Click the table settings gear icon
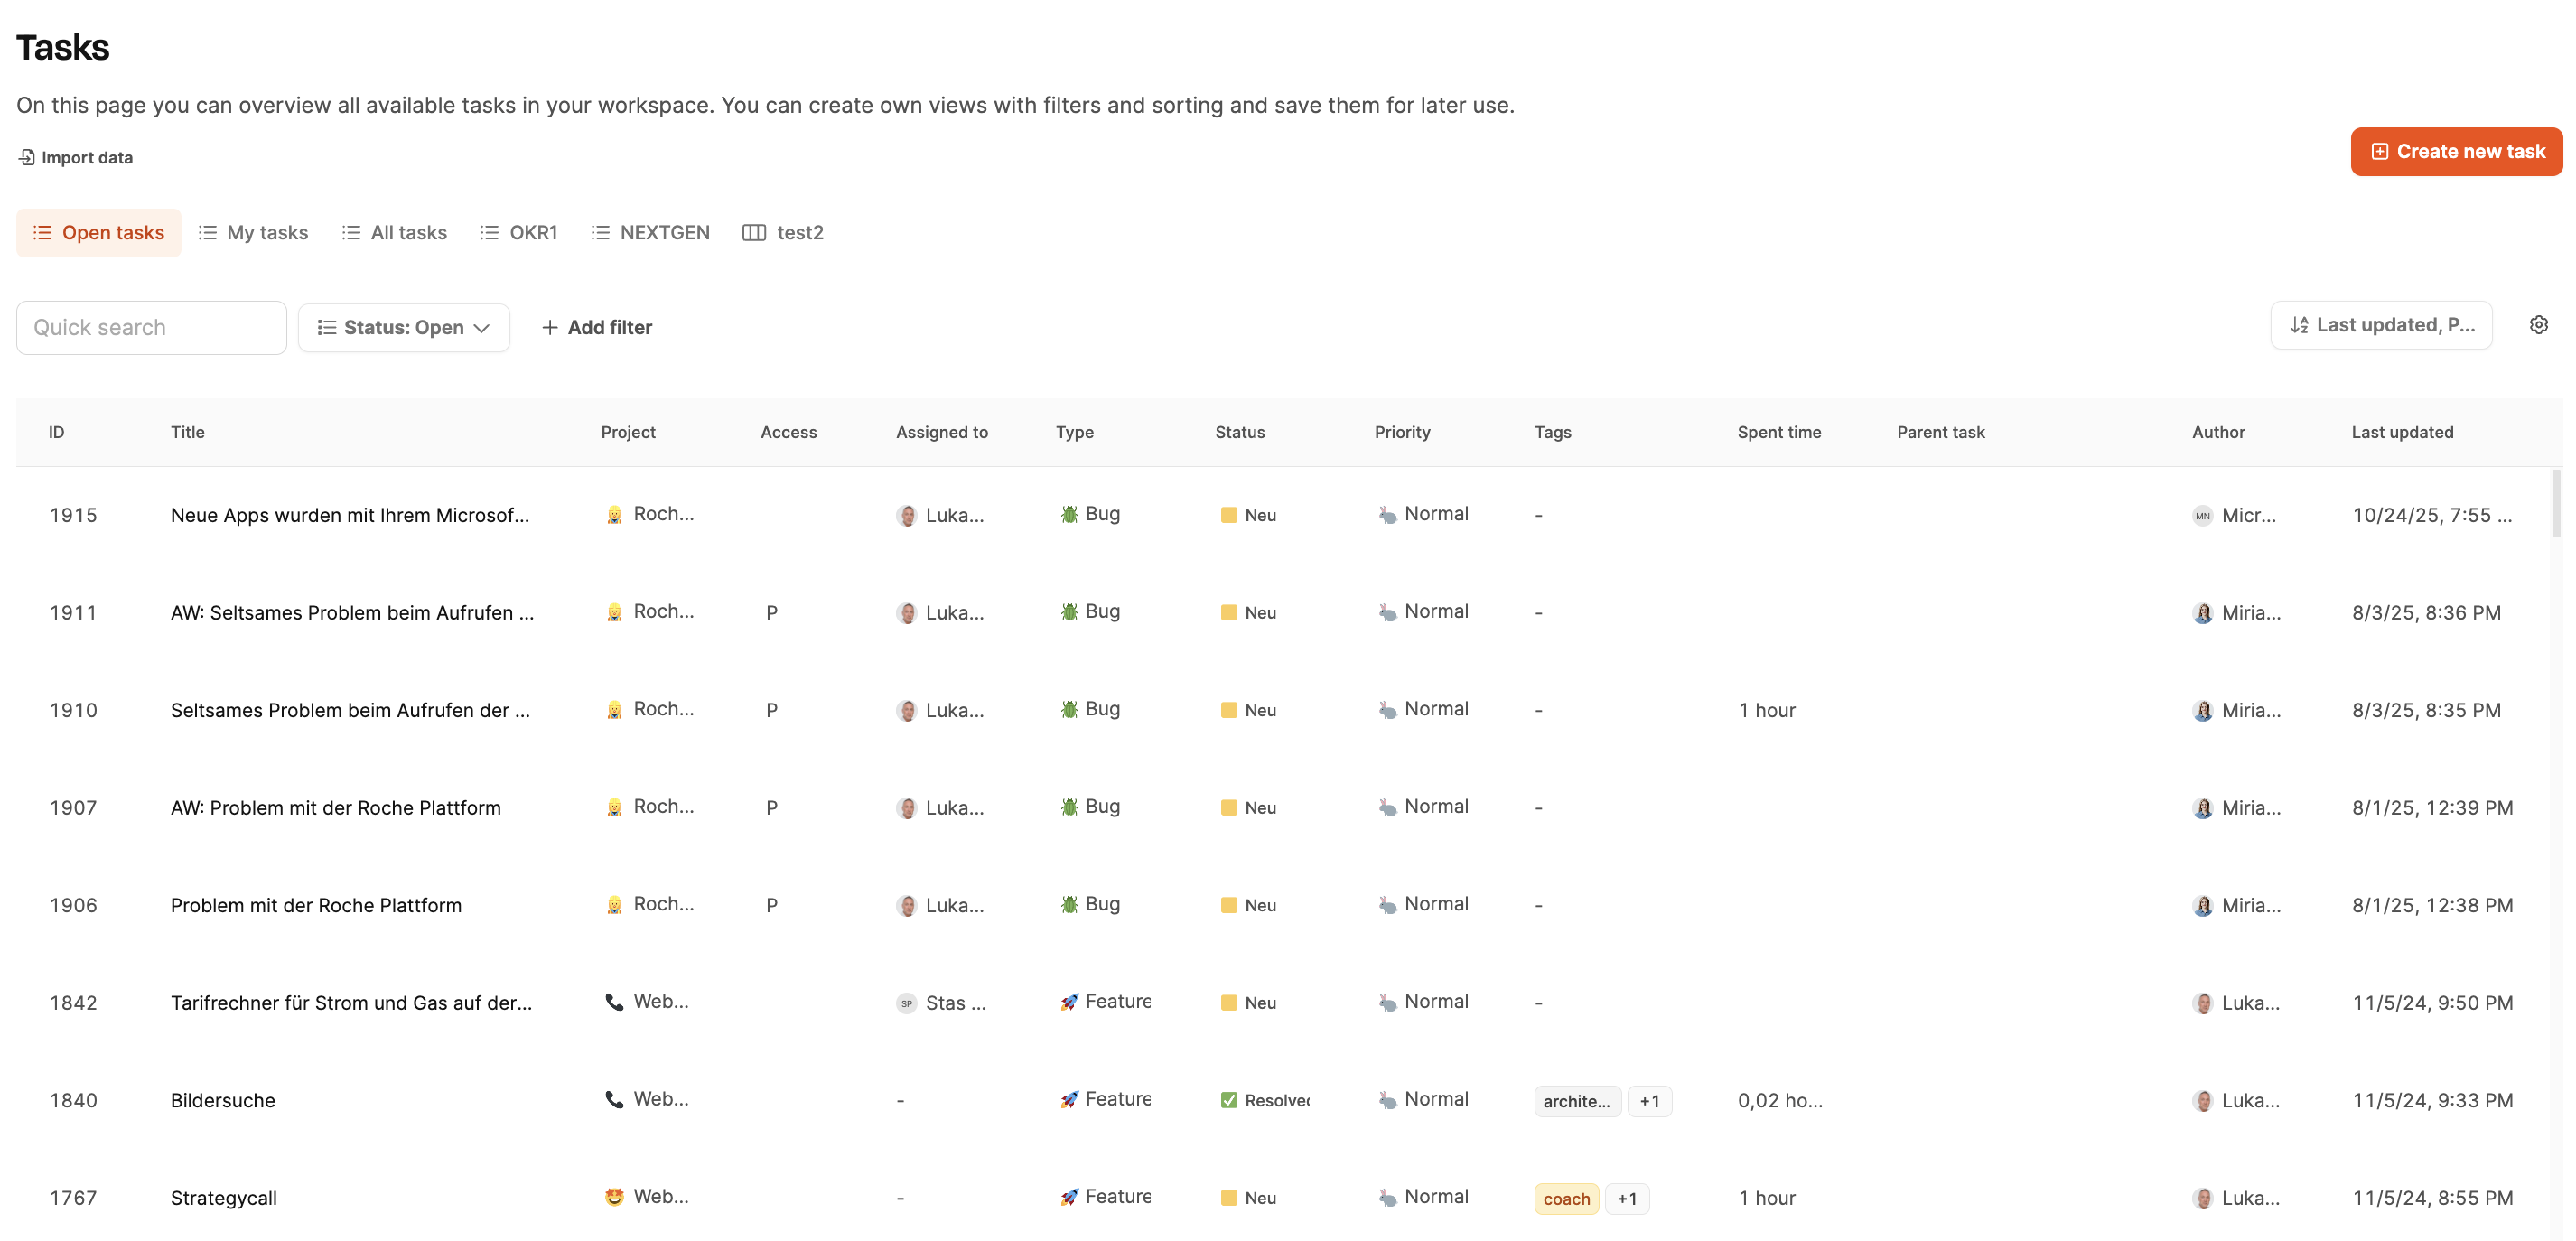Viewport: 2576px width, 1241px height. click(x=2538, y=325)
